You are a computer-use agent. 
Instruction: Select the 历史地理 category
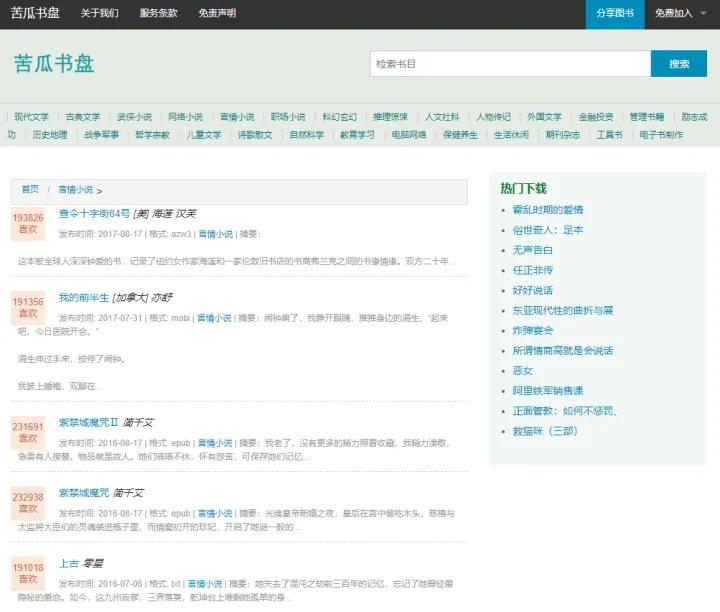(x=50, y=135)
